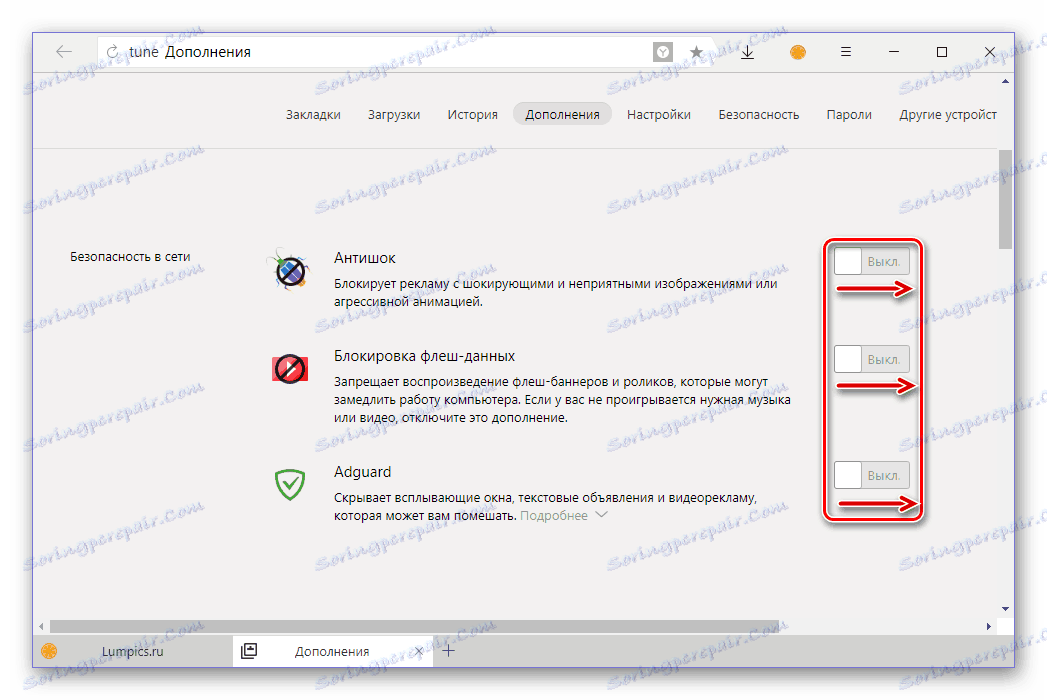Click the Adguard green shield icon
The image size is (1047, 700).
[290, 484]
